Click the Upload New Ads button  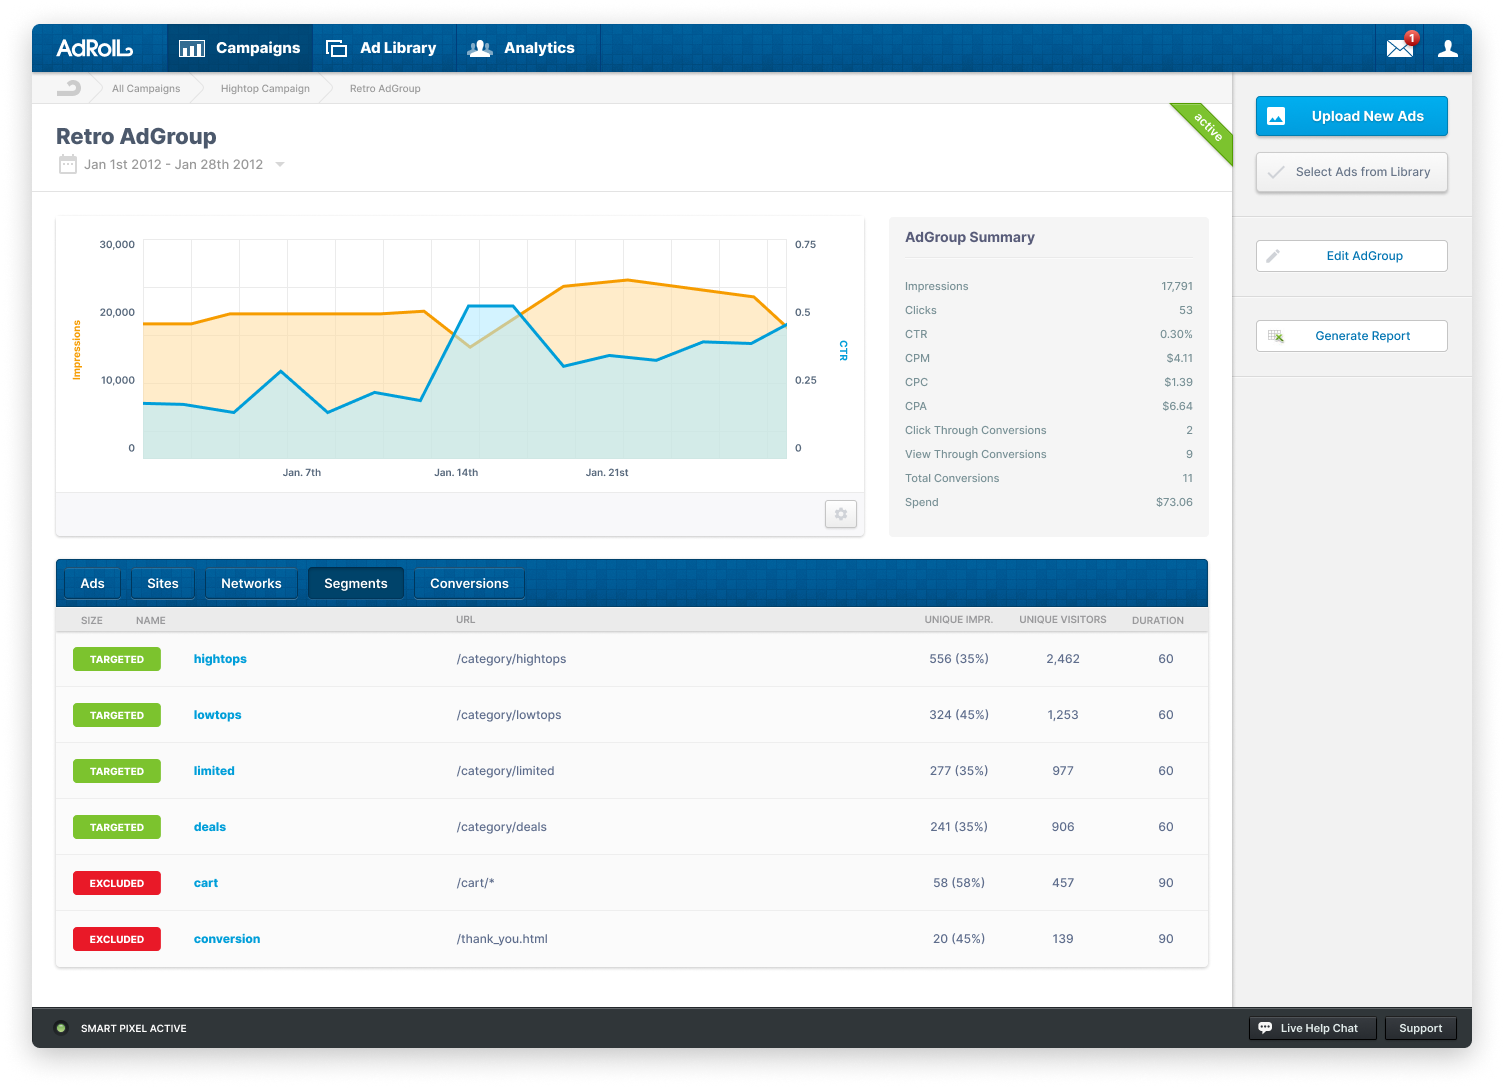(x=1351, y=116)
